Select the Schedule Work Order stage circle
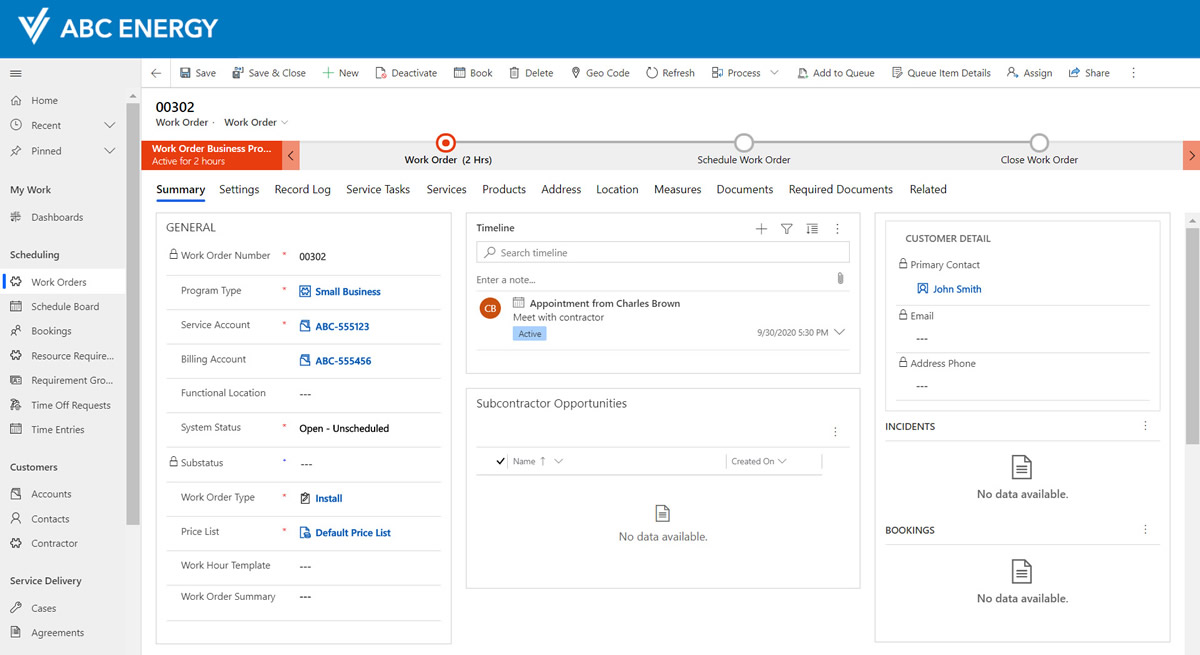 pyautogui.click(x=743, y=143)
